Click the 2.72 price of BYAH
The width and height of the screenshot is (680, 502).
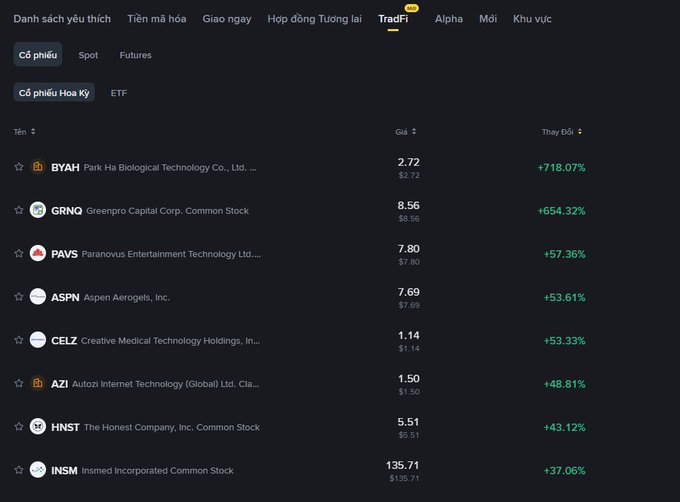point(409,162)
